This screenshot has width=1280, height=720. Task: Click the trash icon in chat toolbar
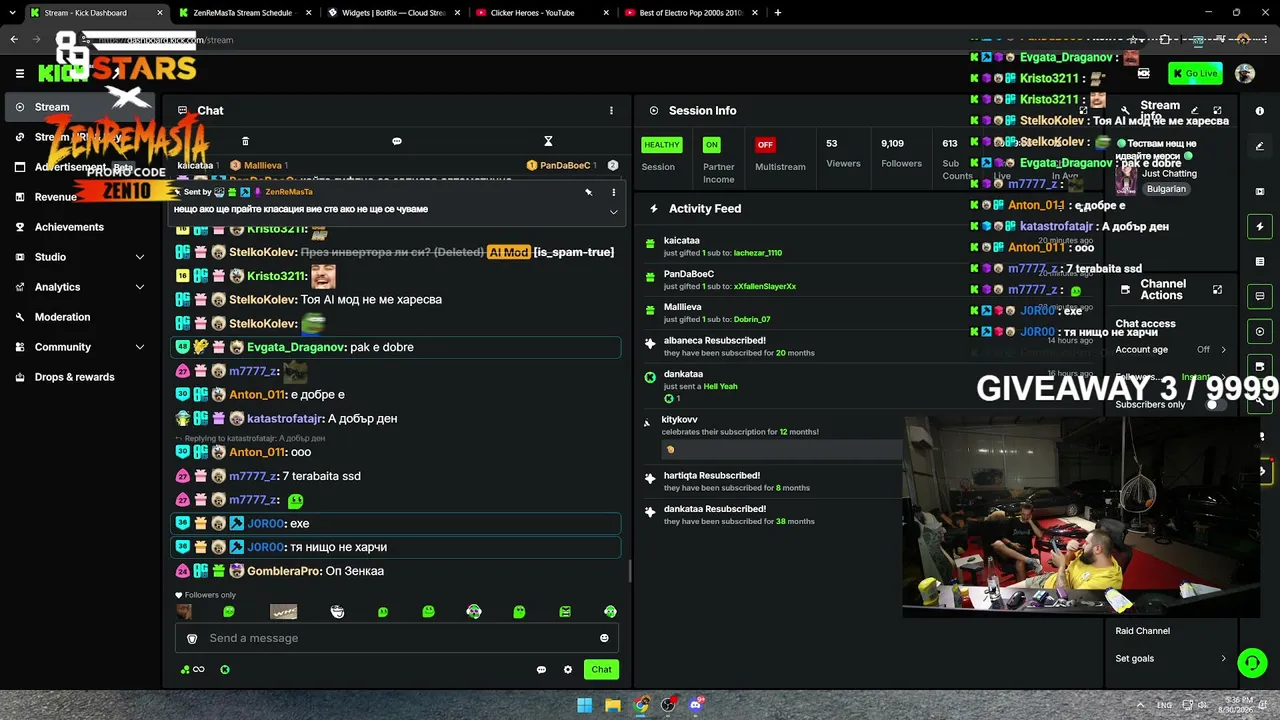click(x=245, y=141)
